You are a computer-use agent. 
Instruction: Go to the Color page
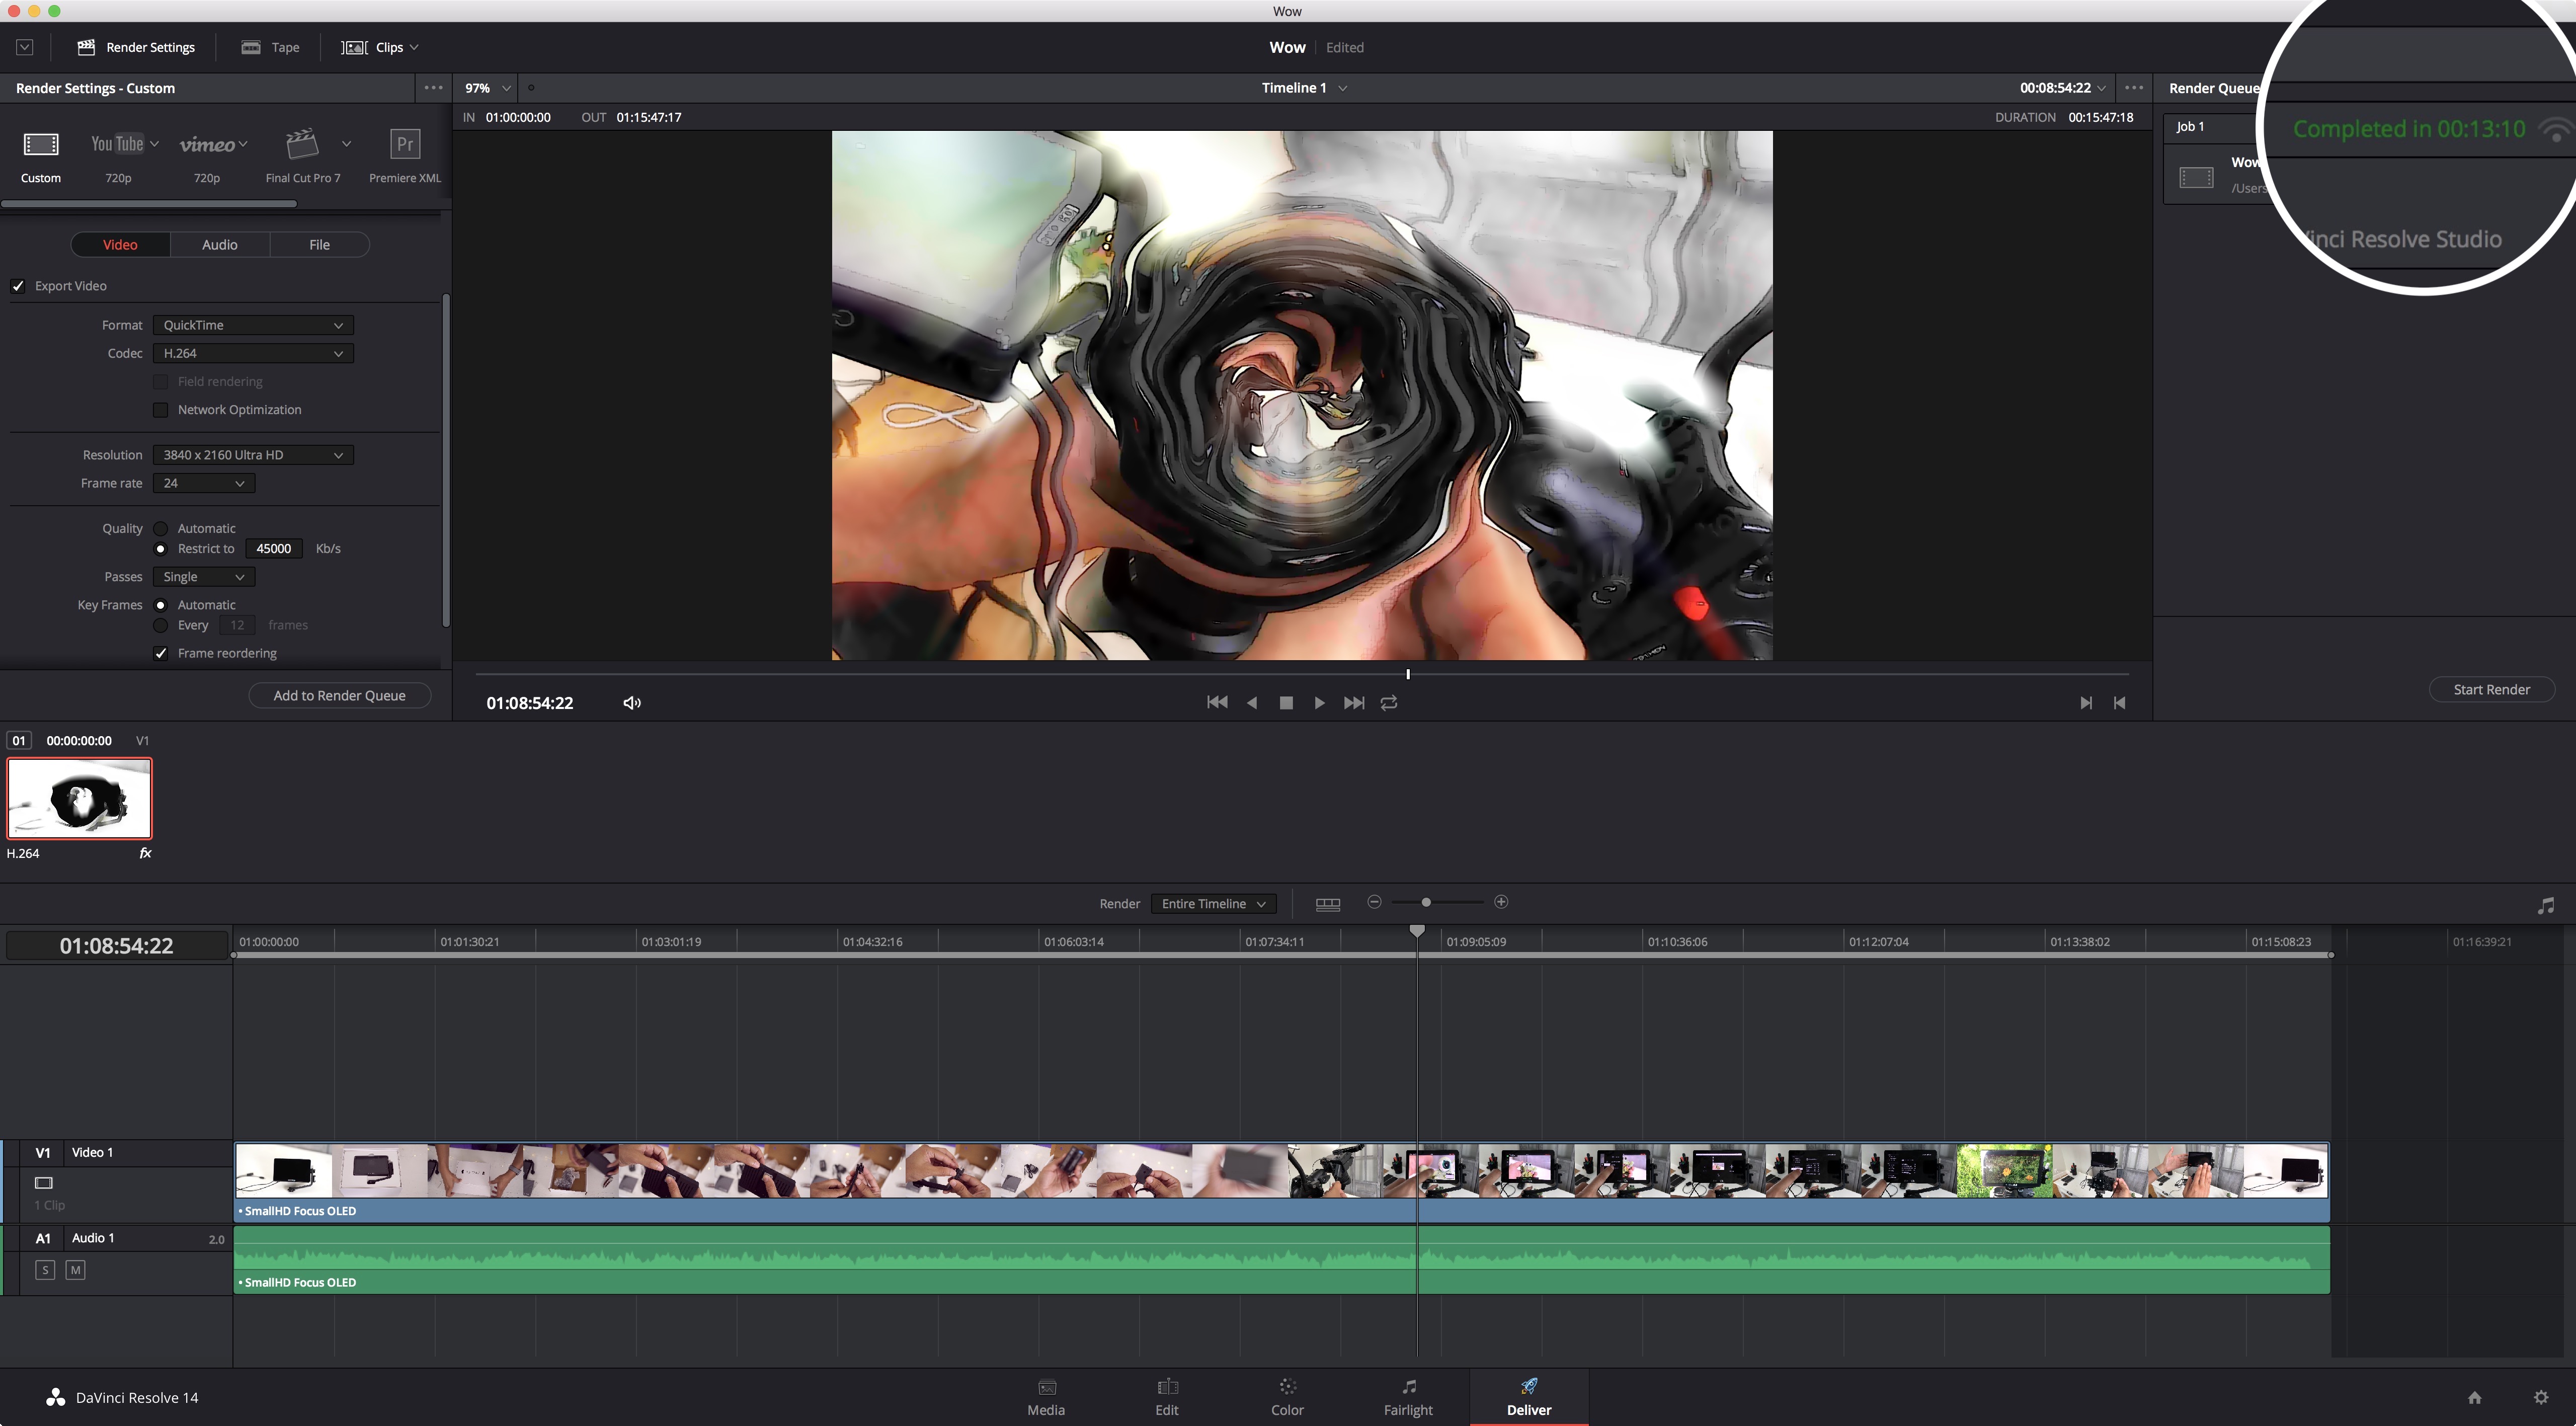[1287, 1396]
